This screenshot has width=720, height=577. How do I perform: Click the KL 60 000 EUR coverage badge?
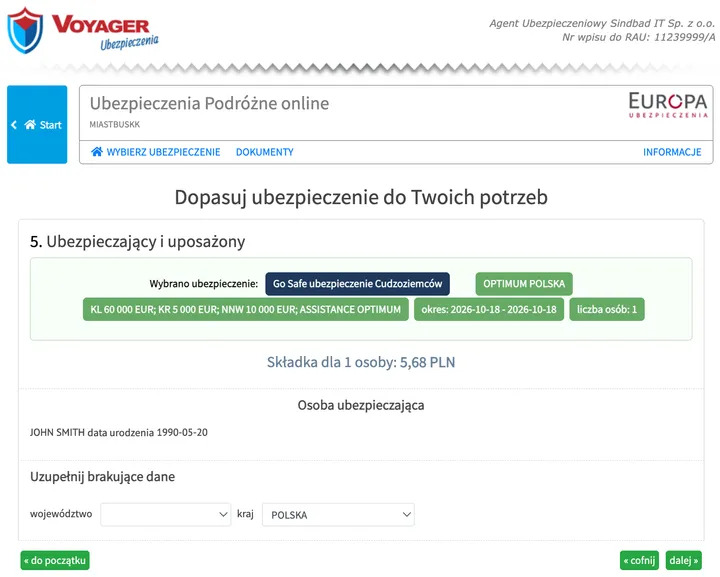click(x=246, y=309)
